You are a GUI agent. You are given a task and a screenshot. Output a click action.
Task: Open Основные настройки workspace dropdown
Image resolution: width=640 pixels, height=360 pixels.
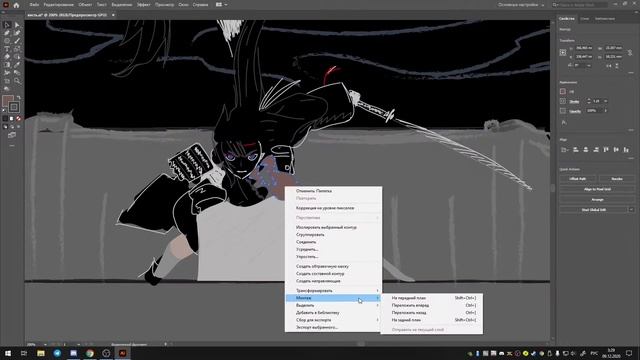tap(521, 5)
